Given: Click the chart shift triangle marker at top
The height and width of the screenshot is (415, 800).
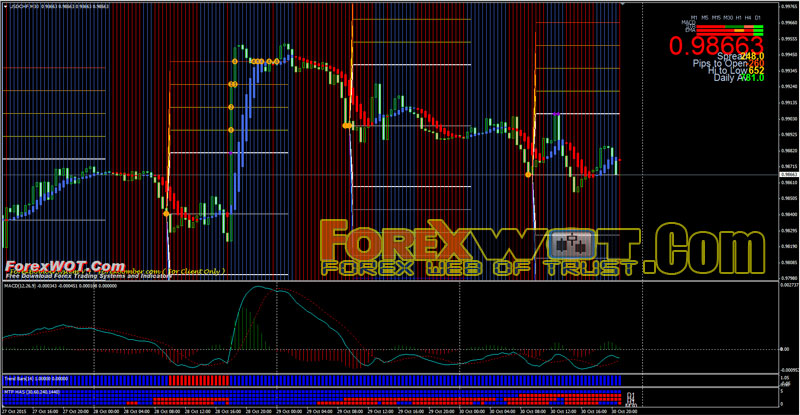Looking at the screenshot, I should tap(622, 4).
